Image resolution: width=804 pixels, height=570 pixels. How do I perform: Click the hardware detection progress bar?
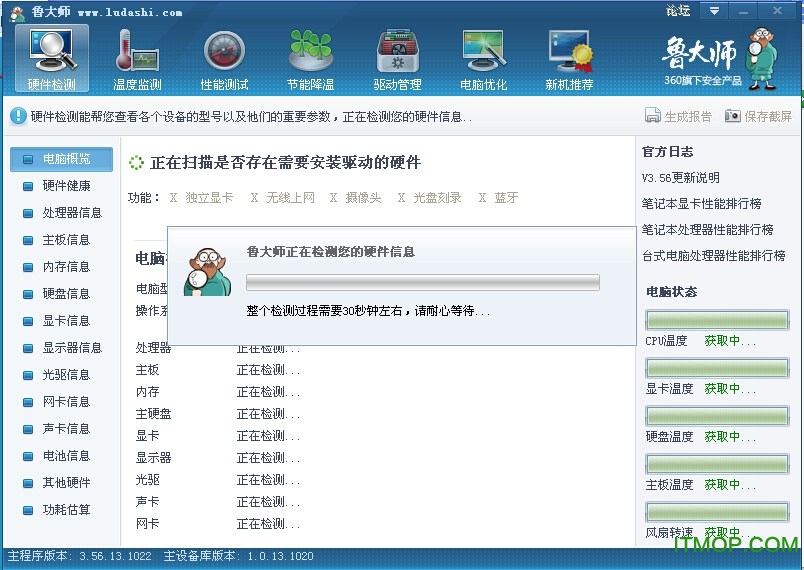tap(423, 282)
